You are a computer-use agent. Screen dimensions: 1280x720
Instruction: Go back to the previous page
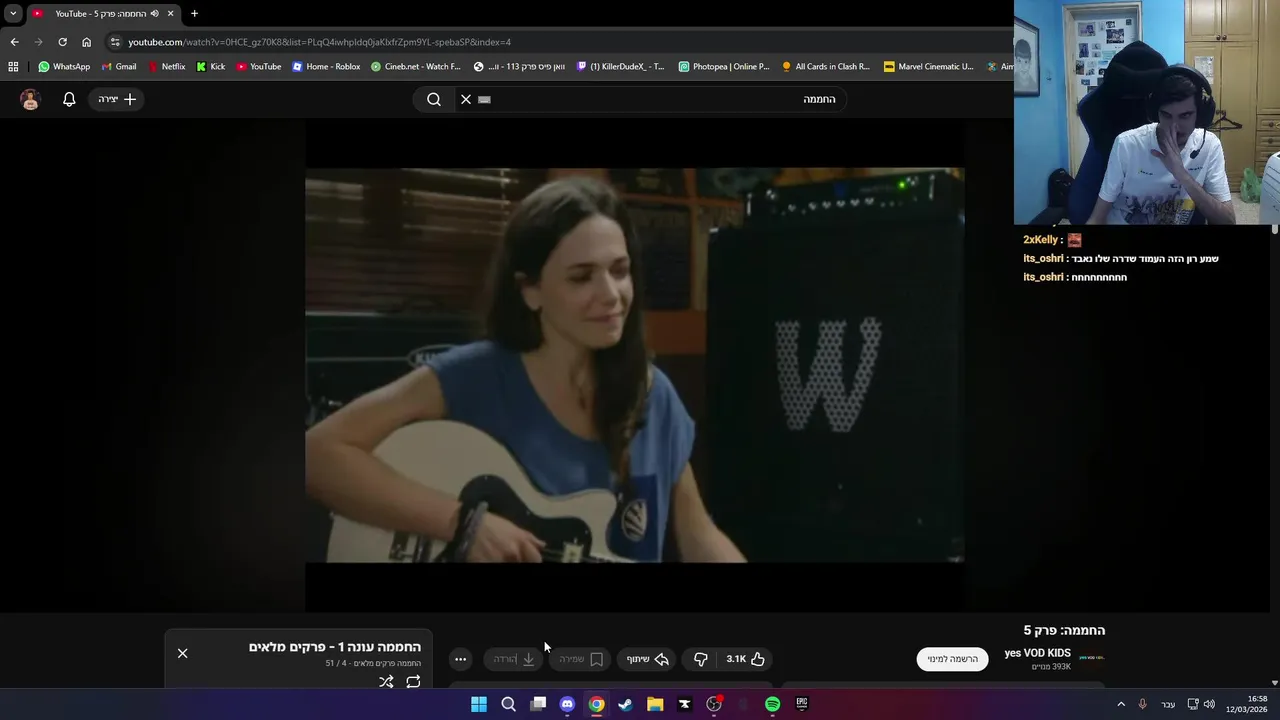(14, 42)
